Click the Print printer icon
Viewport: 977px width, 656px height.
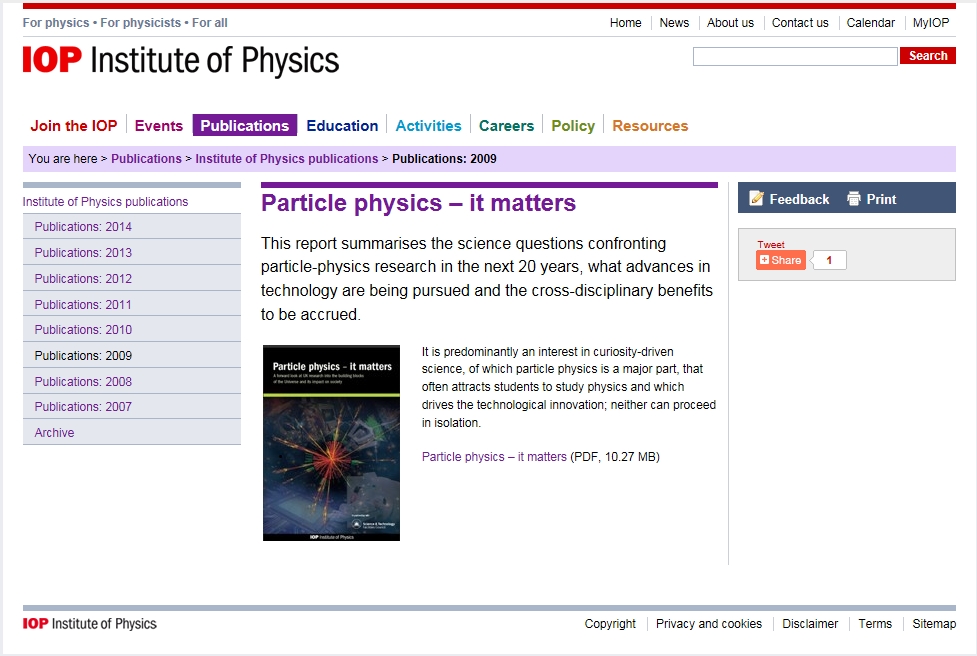854,199
